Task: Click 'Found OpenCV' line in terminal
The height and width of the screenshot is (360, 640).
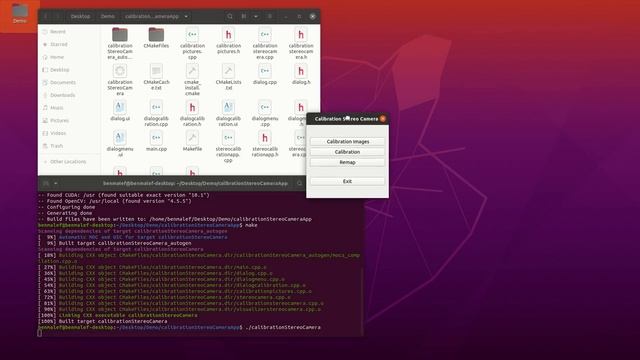Action: tap(115, 201)
